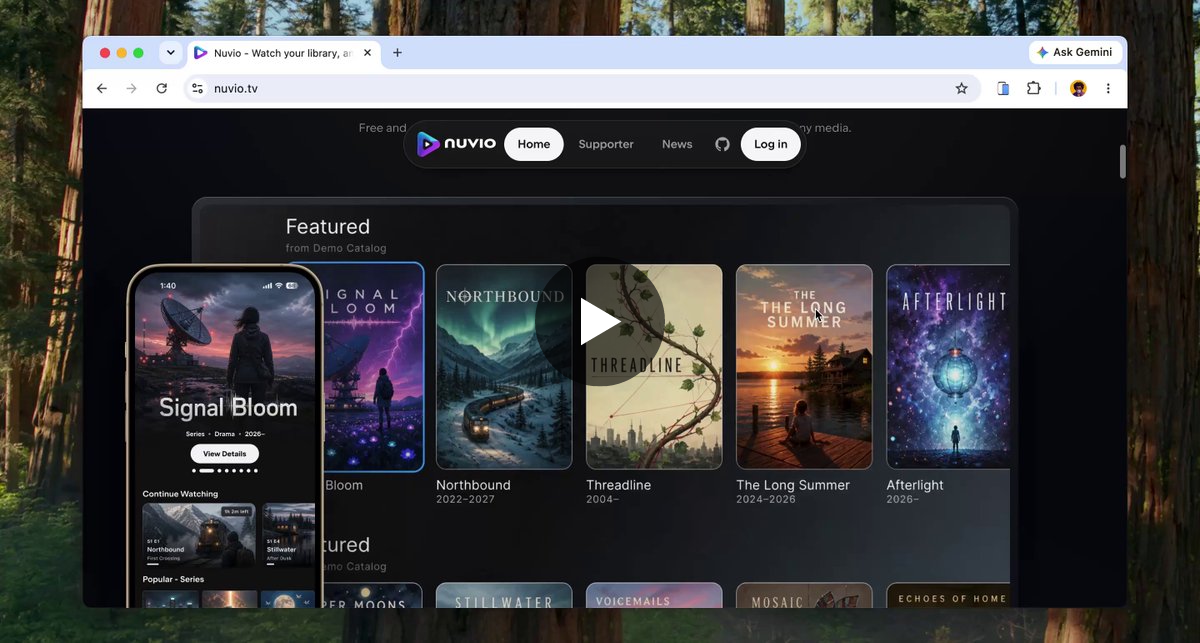This screenshot has height=643, width=1200.
Task: Open the GitHub icon link
Action: point(722,144)
